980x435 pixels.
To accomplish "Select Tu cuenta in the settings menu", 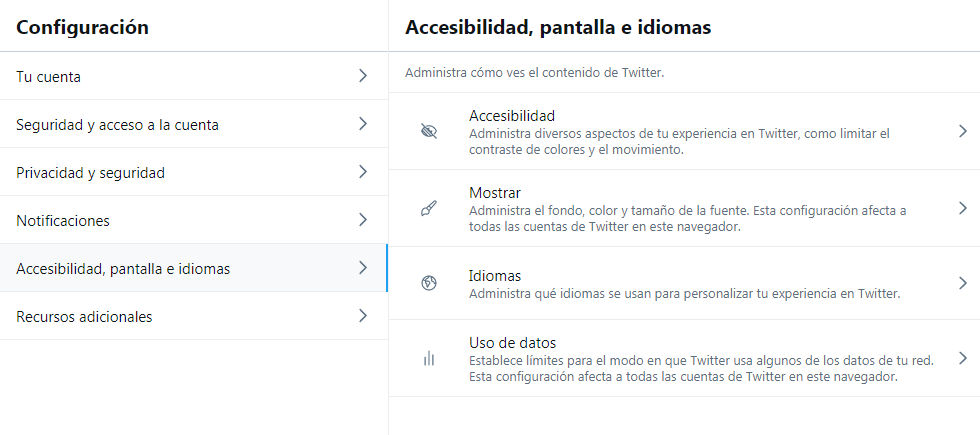I will [x=194, y=76].
